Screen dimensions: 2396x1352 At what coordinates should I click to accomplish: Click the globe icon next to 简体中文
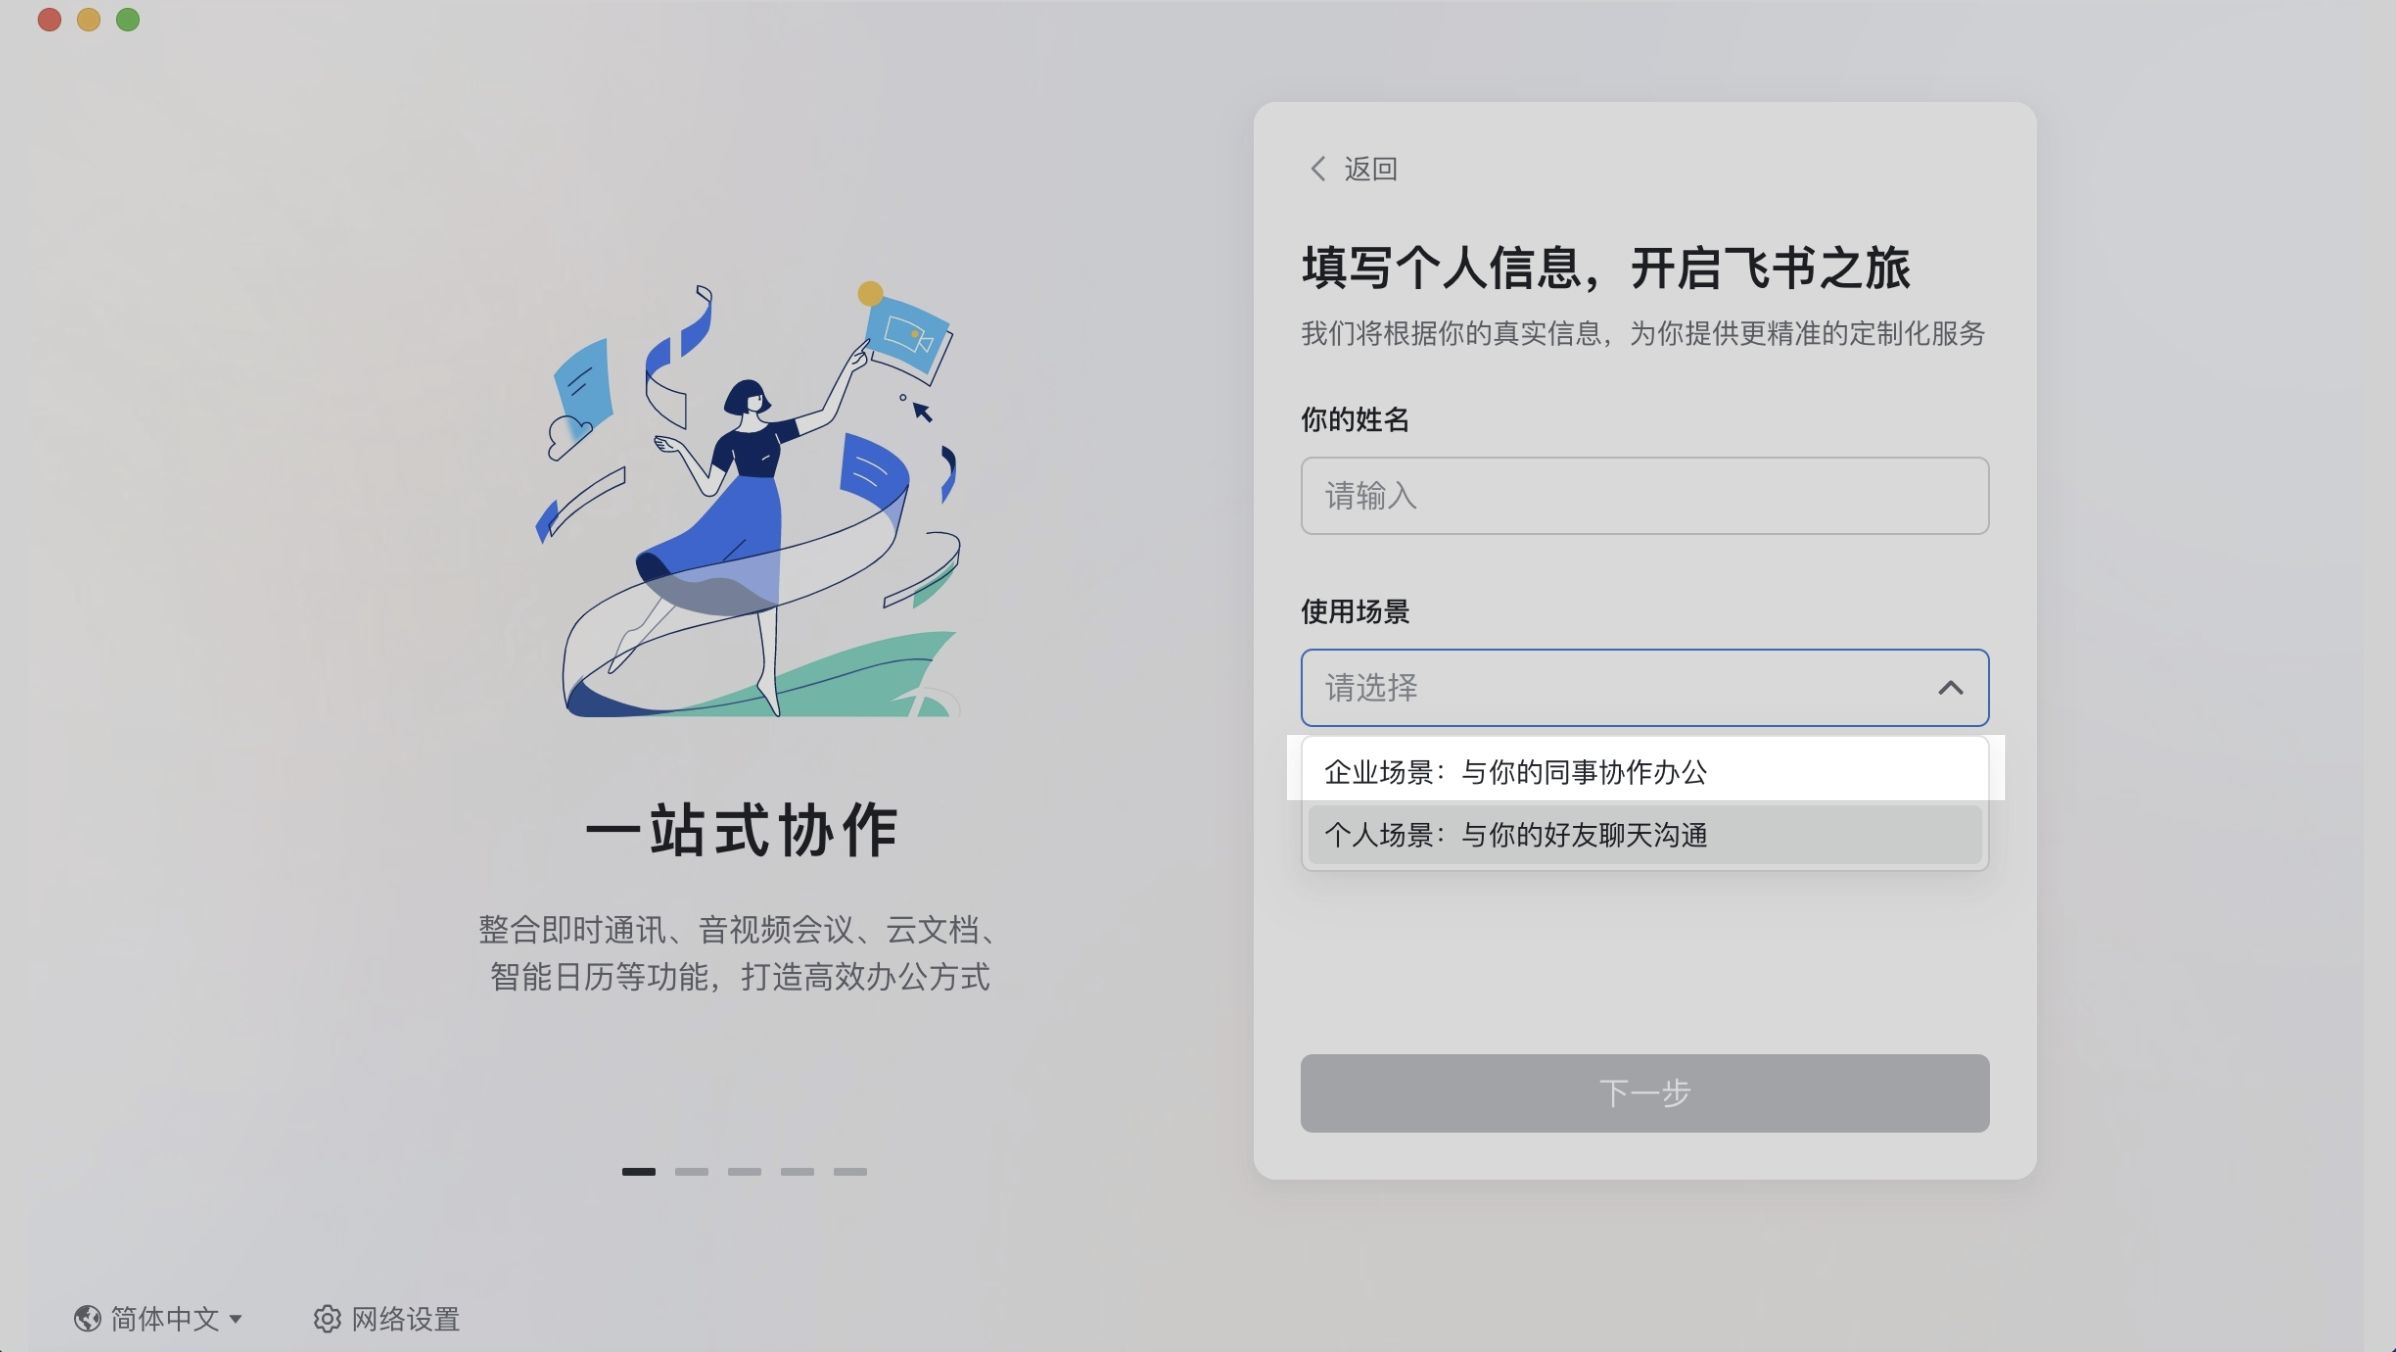86,1319
